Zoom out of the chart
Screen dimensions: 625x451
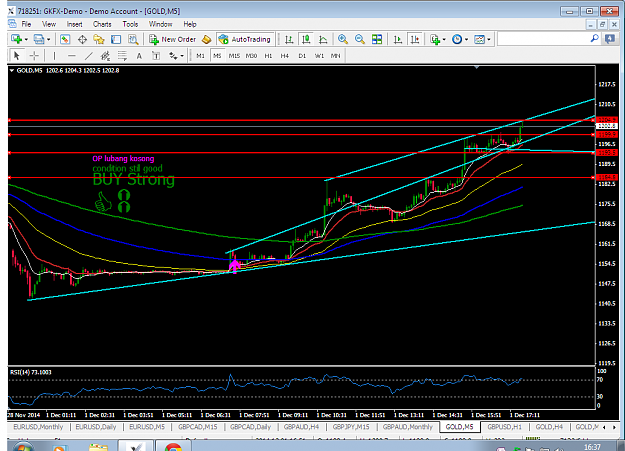click(360, 39)
